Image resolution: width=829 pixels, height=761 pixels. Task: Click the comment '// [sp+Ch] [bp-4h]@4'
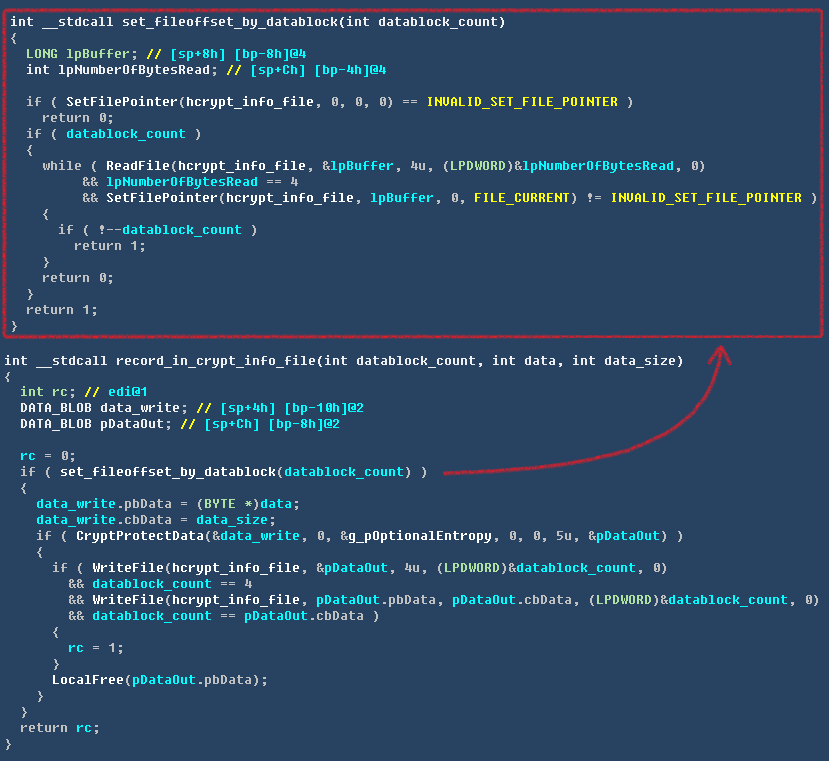click(x=306, y=70)
